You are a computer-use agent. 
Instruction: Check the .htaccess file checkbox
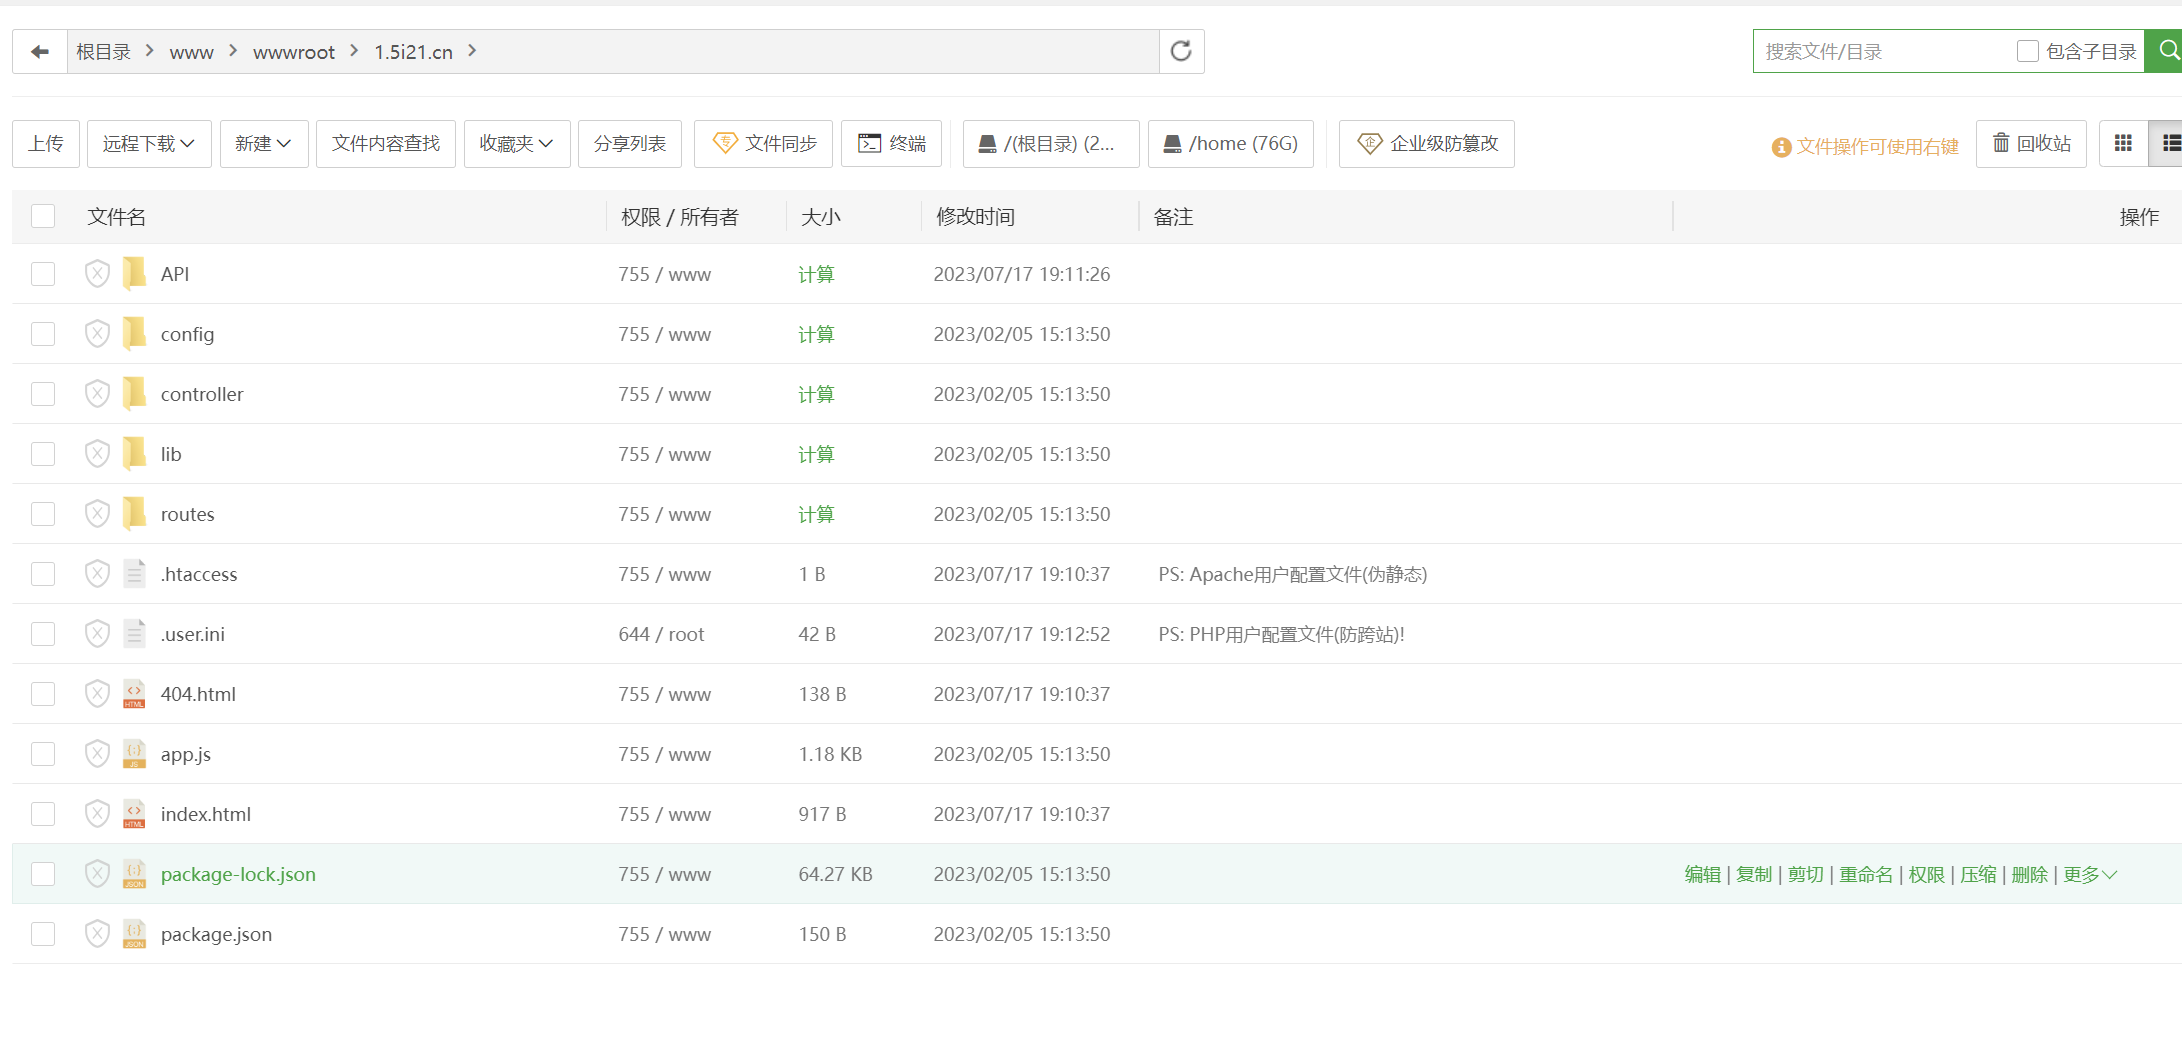click(43, 574)
